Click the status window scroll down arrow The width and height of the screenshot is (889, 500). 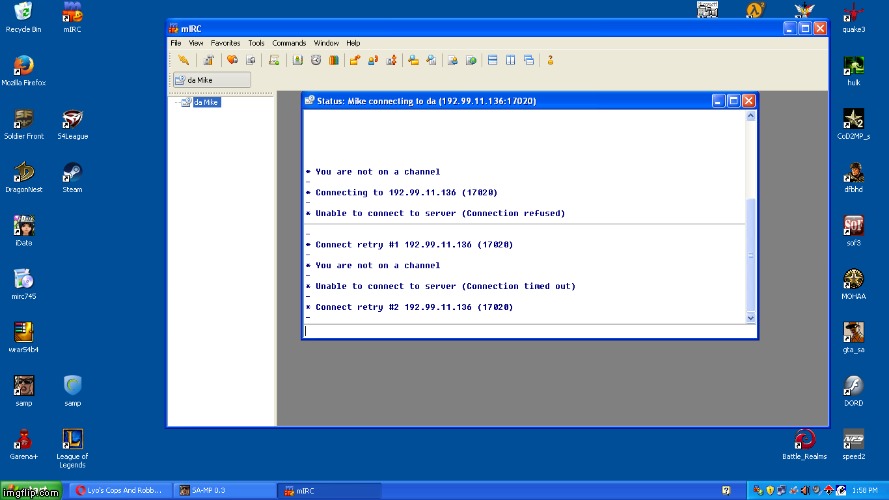[751, 317]
